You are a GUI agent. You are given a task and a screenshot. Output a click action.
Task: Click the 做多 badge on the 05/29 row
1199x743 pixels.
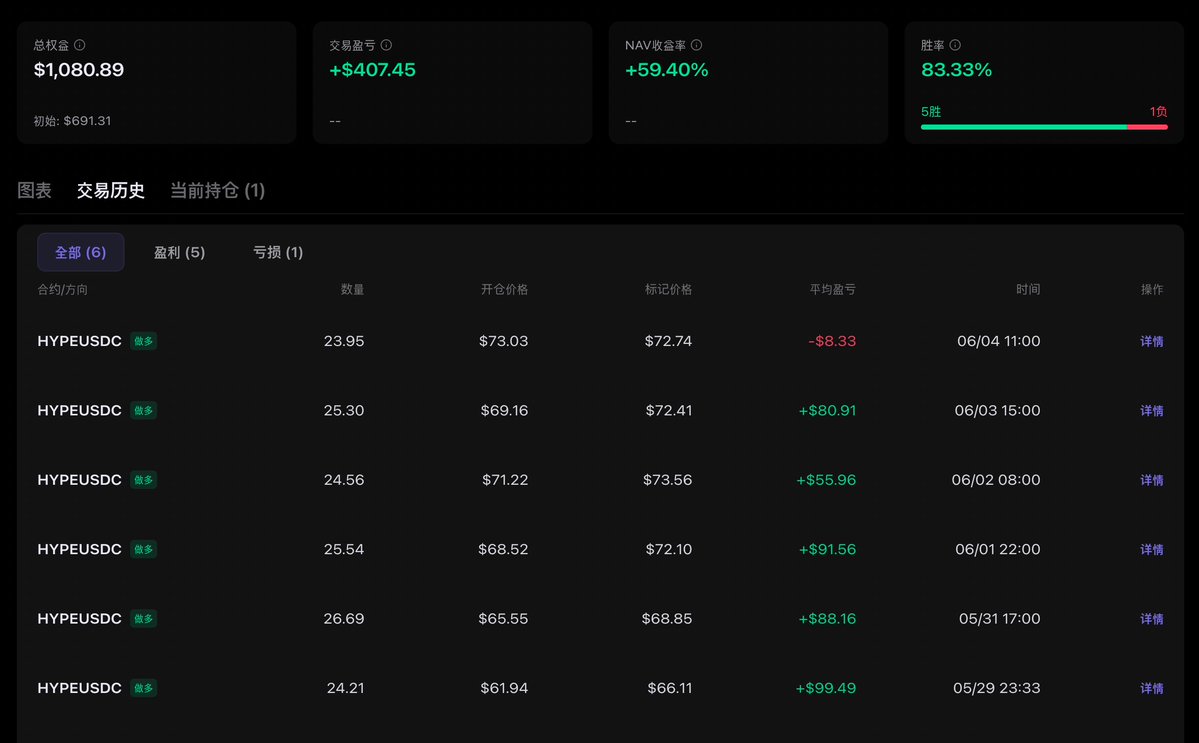coord(143,688)
